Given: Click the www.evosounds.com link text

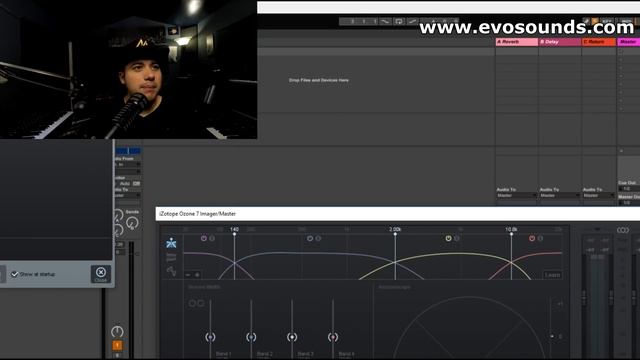Looking at the screenshot, I should 527,27.
